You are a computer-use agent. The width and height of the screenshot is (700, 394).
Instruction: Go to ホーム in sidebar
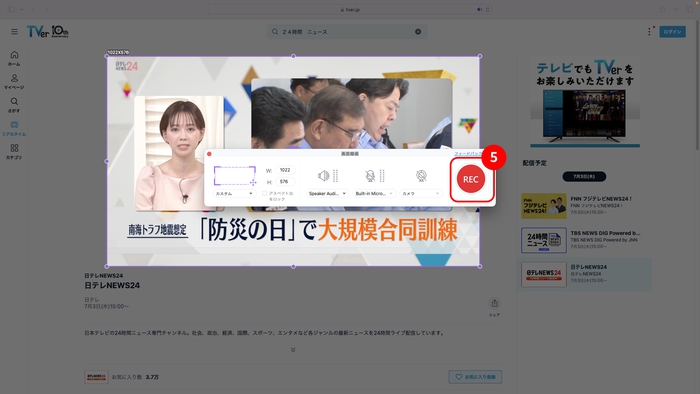(x=14, y=58)
